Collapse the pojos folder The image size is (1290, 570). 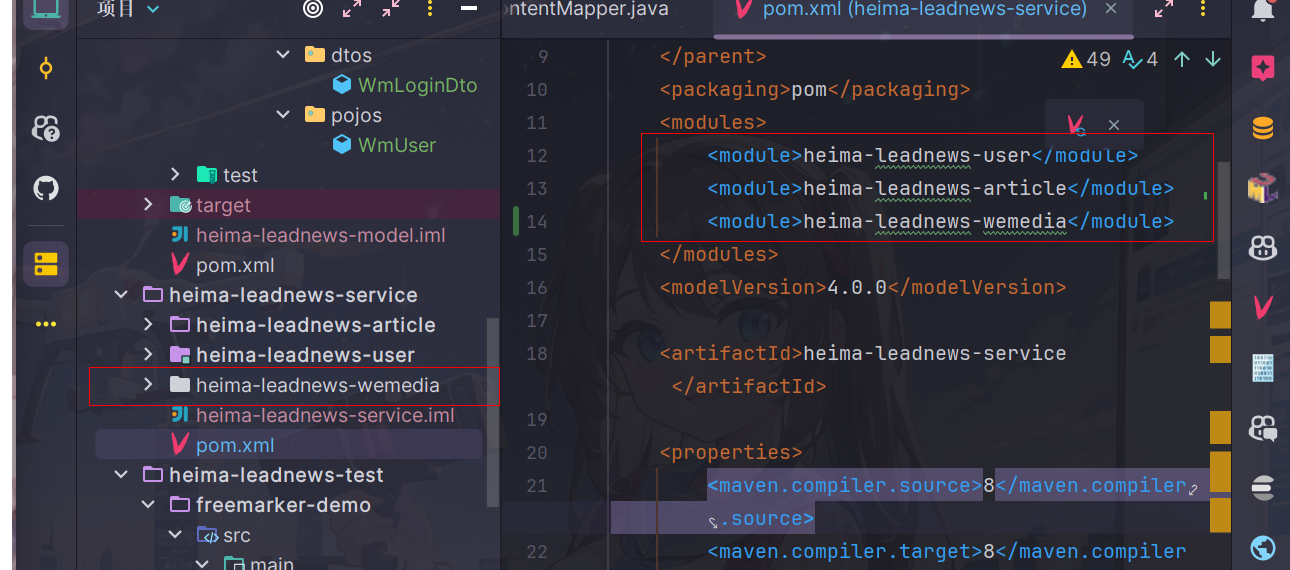(283, 115)
